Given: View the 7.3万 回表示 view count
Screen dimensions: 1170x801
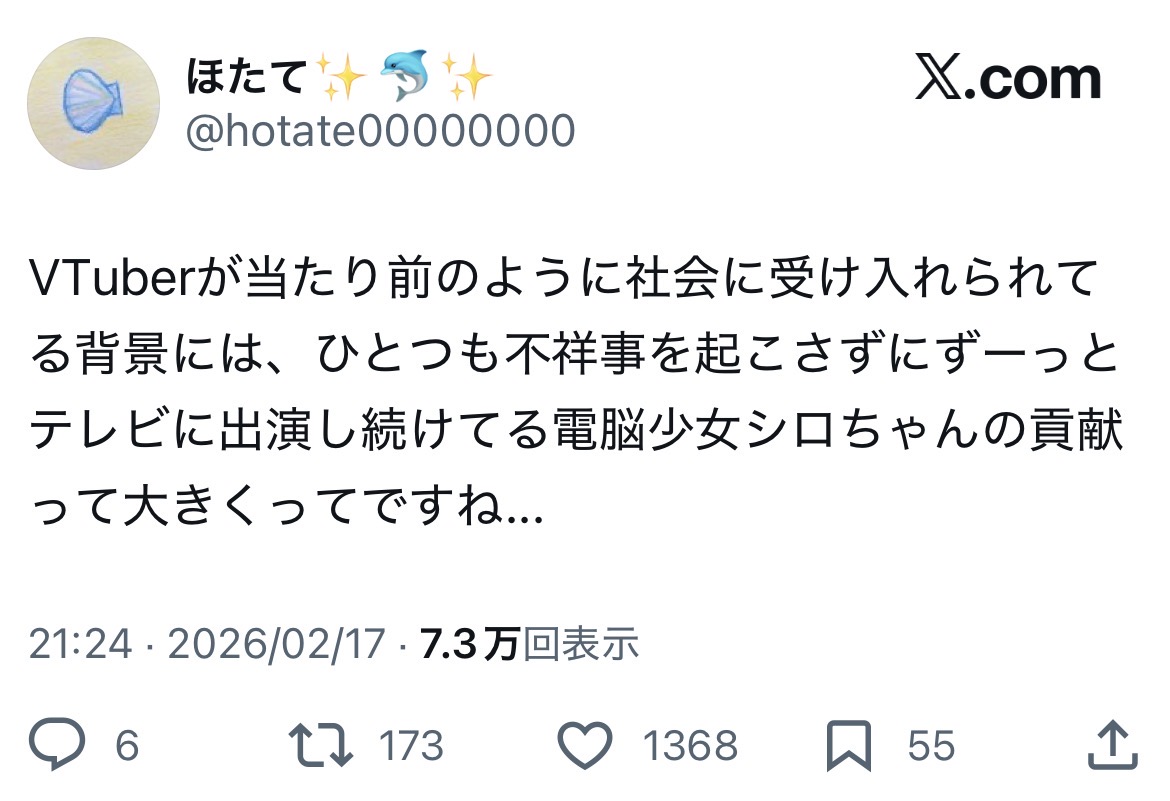Looking at the screenshot, I should (x=529, y=643).
